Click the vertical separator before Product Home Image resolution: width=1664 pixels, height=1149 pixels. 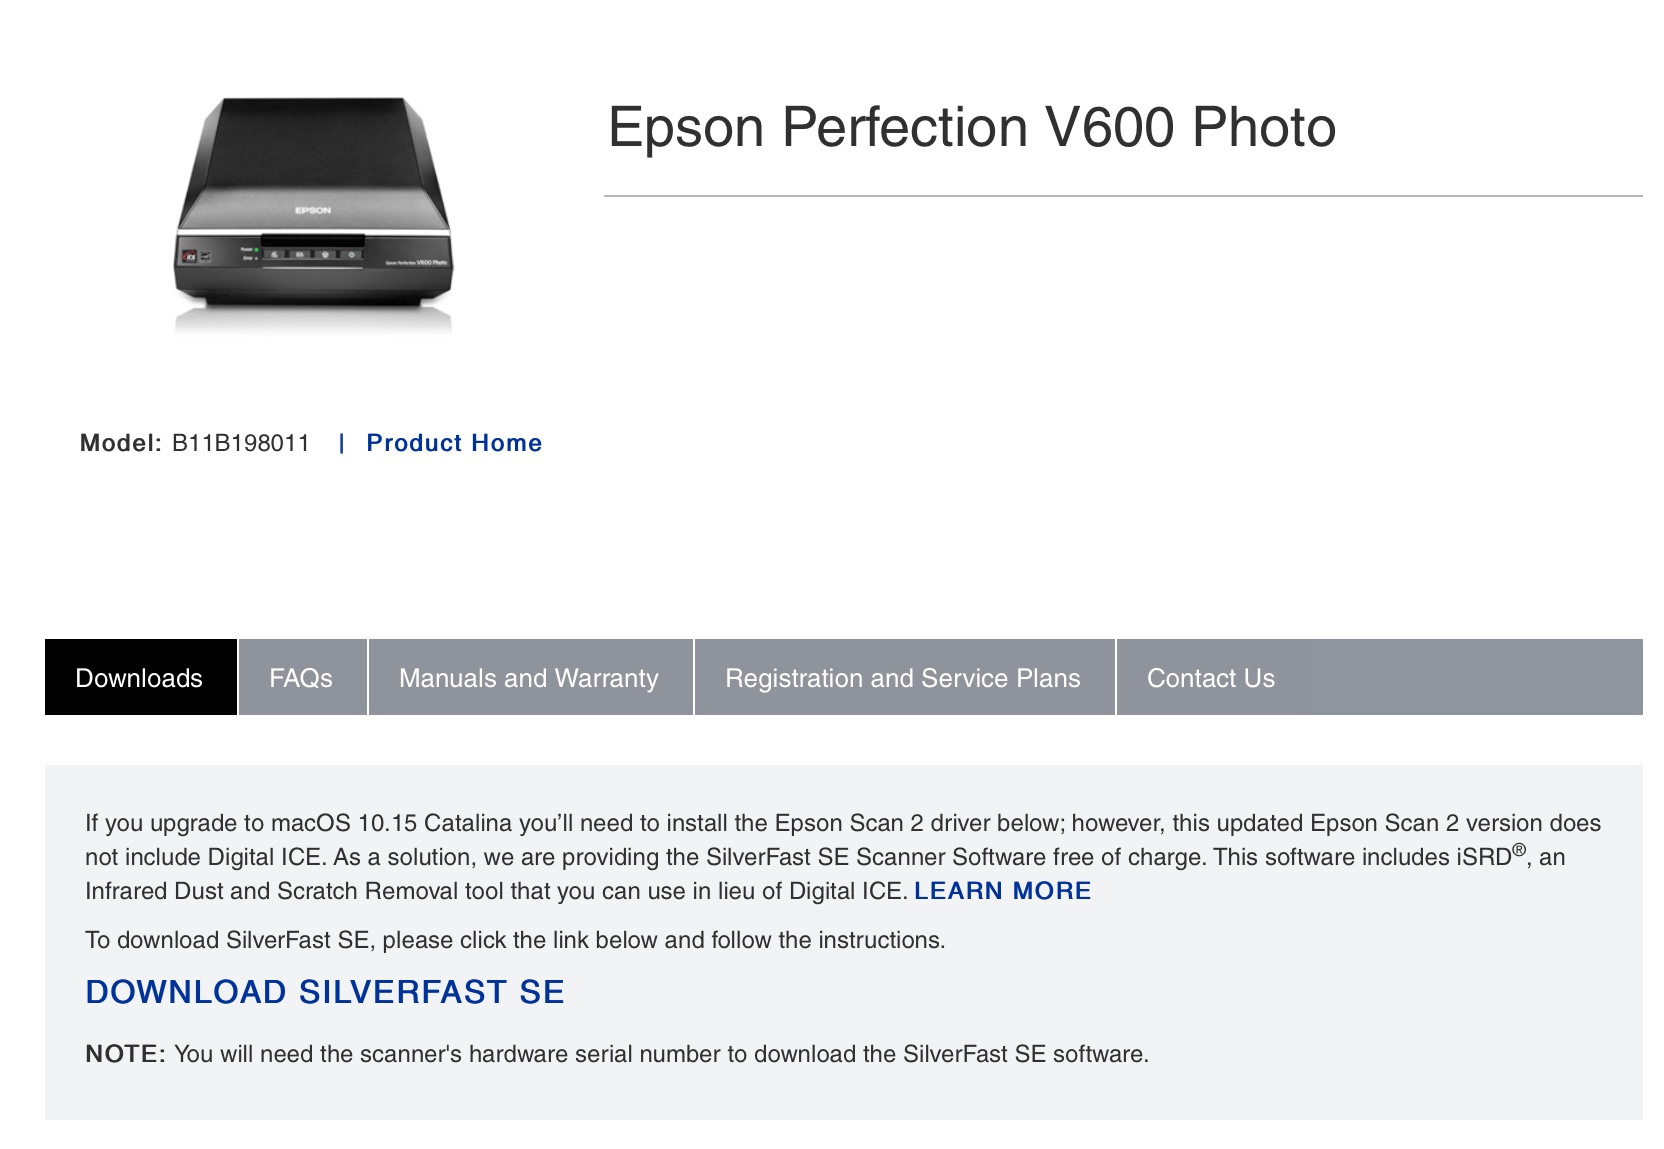tap(342, 443)
